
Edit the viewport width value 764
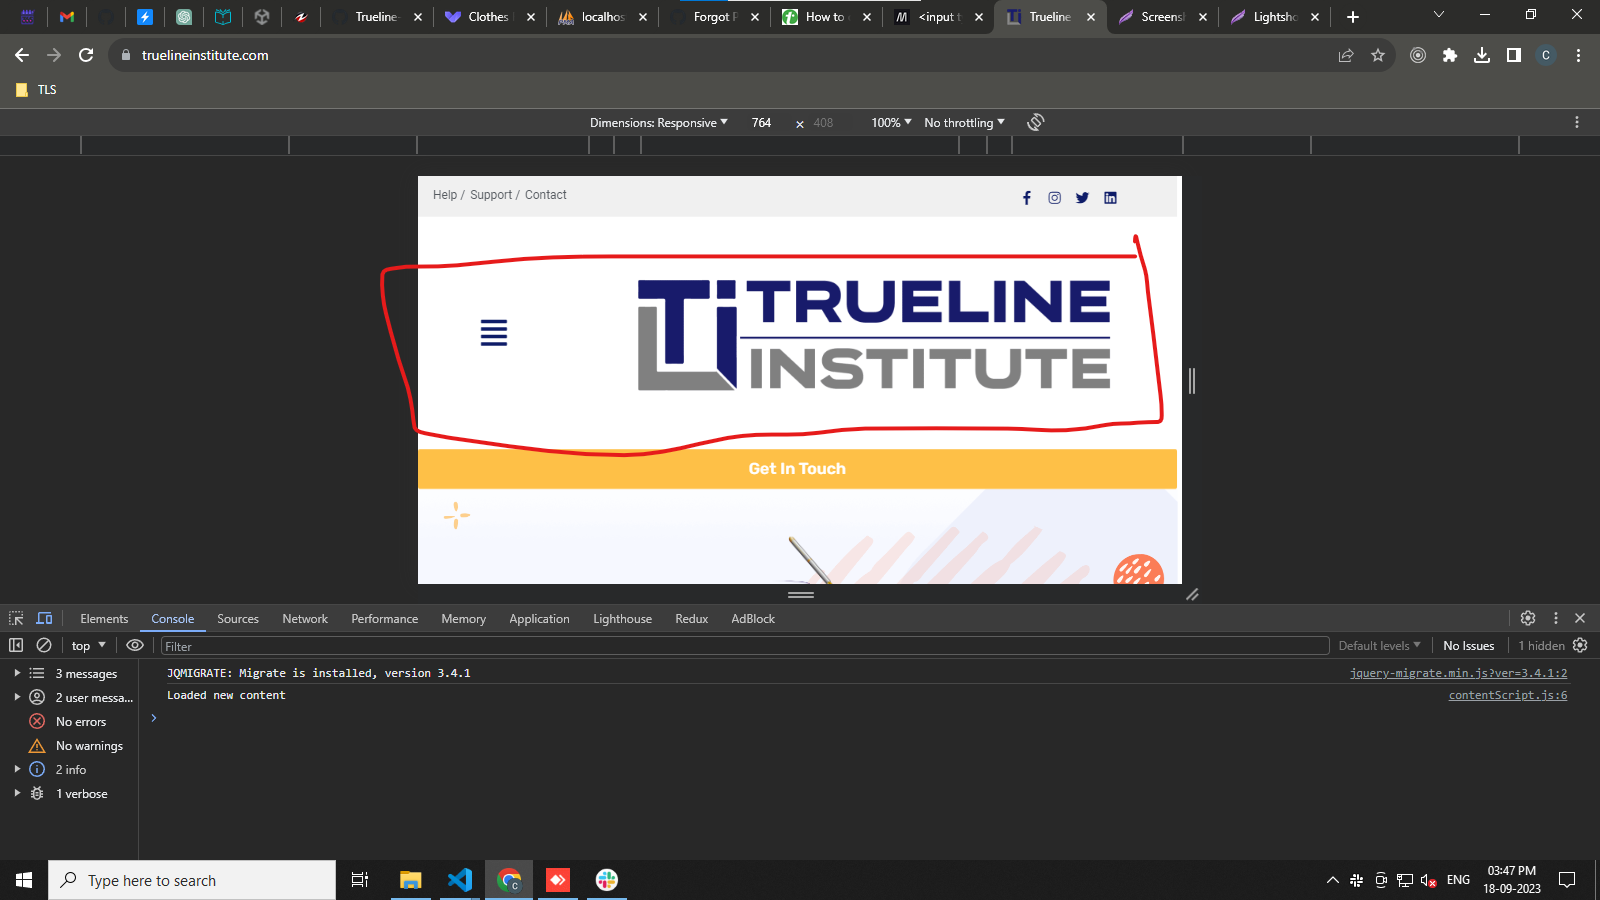coord(761,123)
